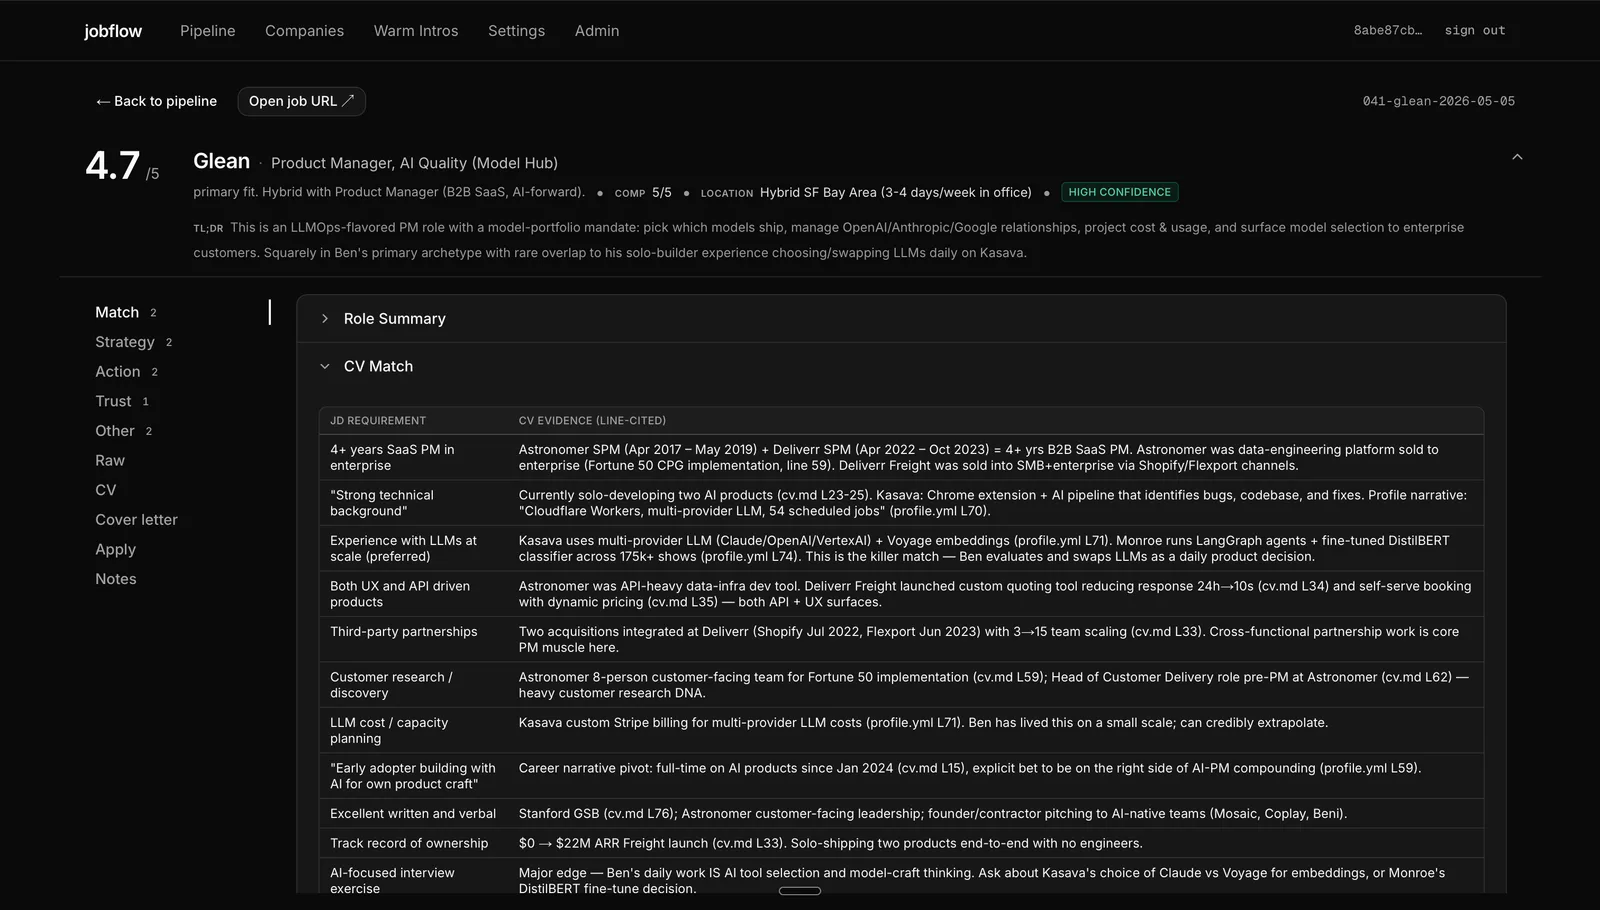Image resolution: width=1600 pixels, height=910 pixels.
Task: Click job ID 041-glean-2026-05-05
Action: pyautogui.click(x=1438, y=101)
